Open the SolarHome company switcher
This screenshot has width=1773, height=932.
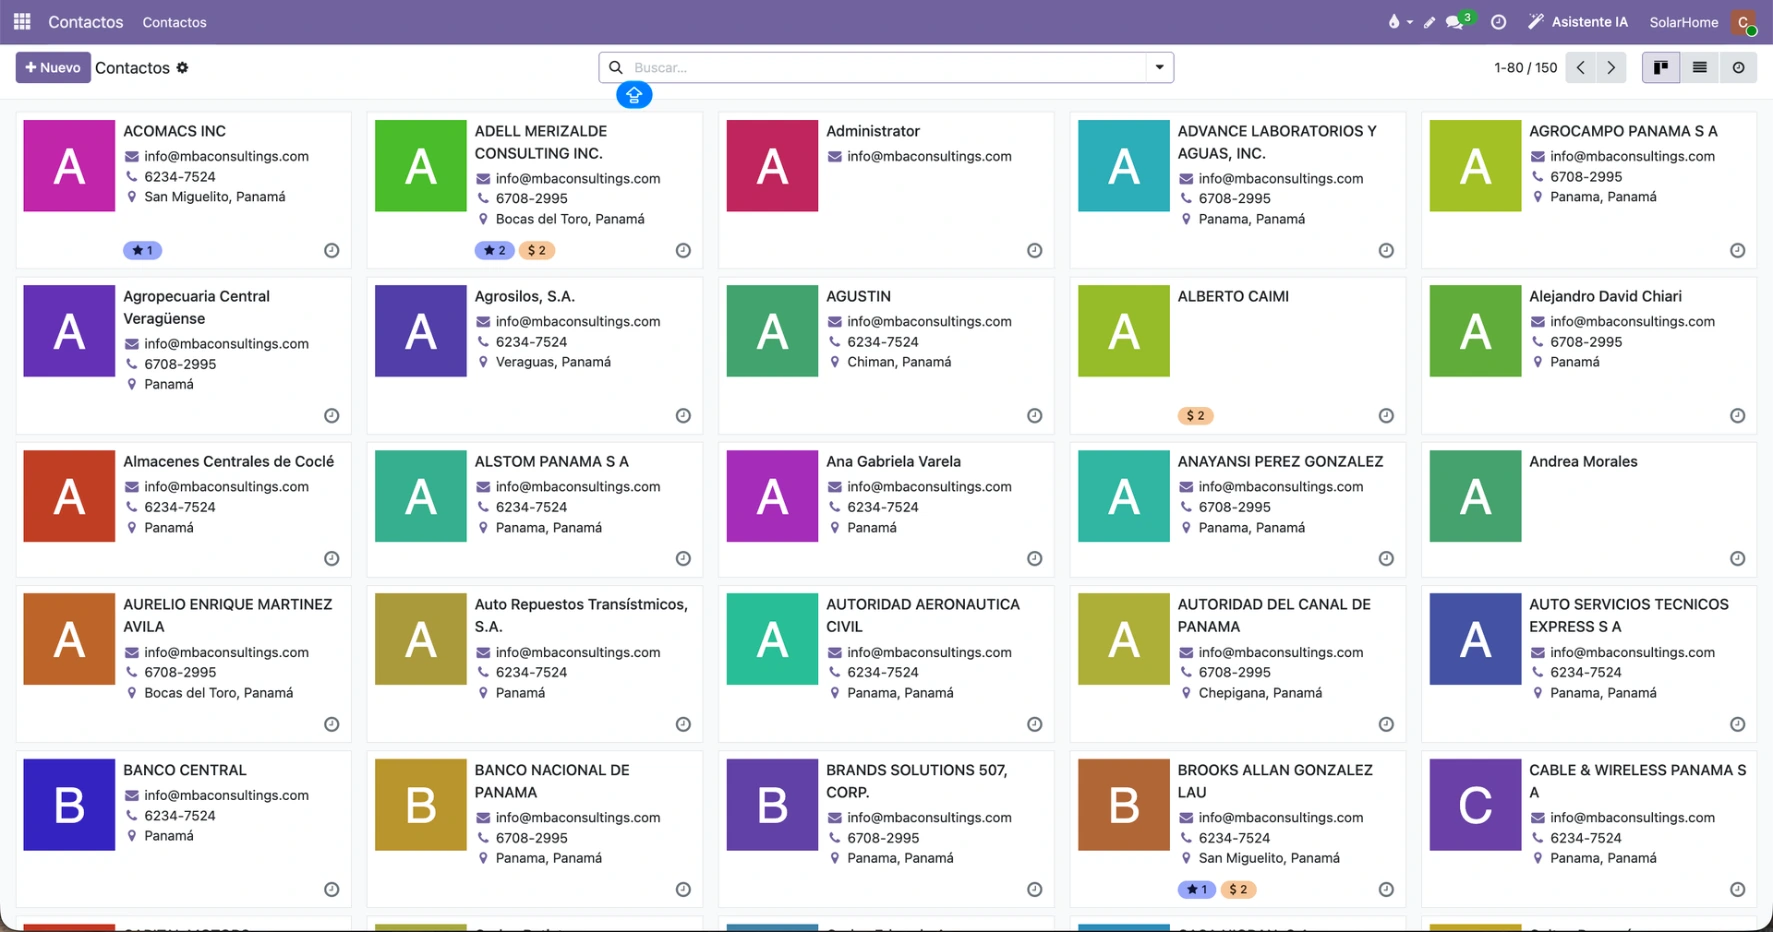click(x=1683, y=22)
